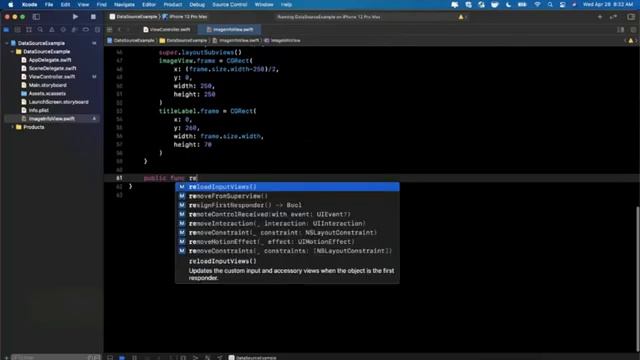Screen dimensions: 640x360
Task: Add editor on right icon
Action: [633, 29]
